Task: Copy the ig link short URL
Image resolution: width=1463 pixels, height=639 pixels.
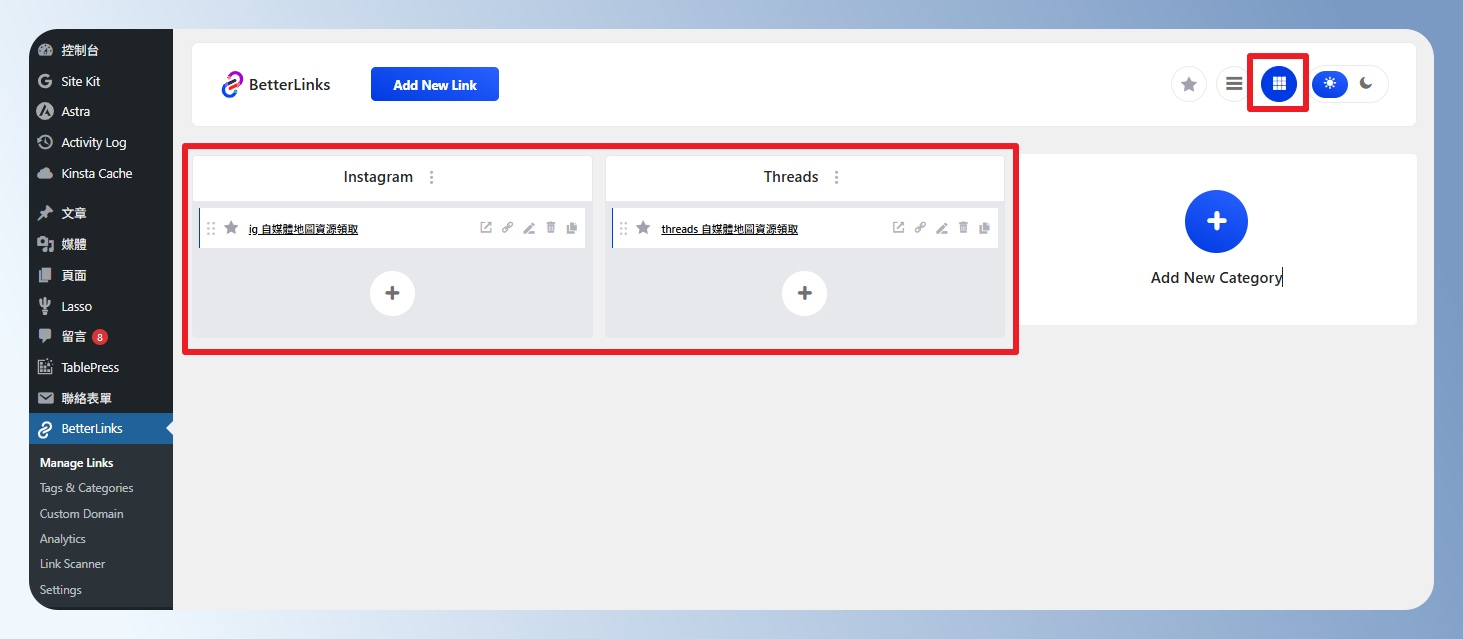Action: click(x=507, y=228)
